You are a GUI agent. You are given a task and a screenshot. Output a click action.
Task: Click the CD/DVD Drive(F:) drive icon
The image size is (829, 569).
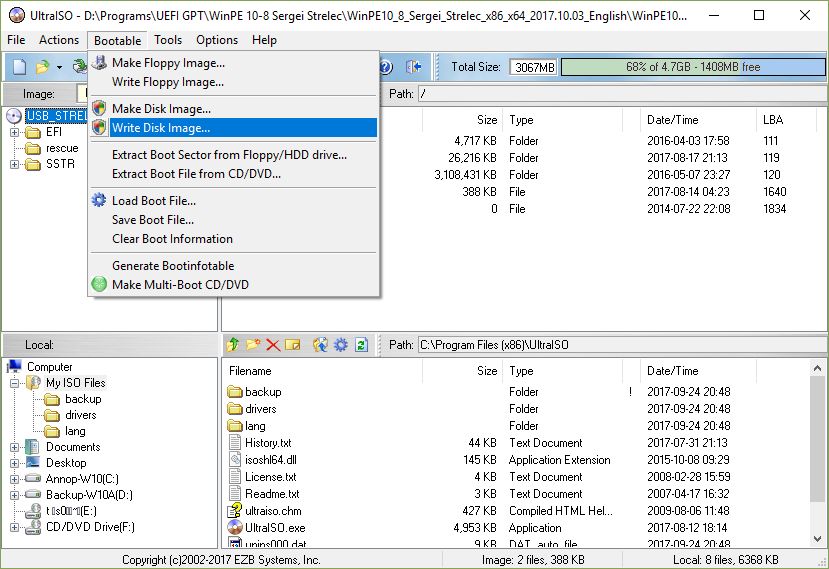pyautogui.click(x=33, y=527)
